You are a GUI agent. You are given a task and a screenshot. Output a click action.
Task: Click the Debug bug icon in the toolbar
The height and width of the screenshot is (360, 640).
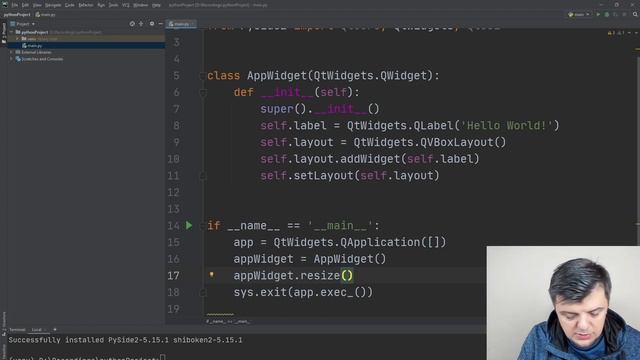click(x=607, y=14)
